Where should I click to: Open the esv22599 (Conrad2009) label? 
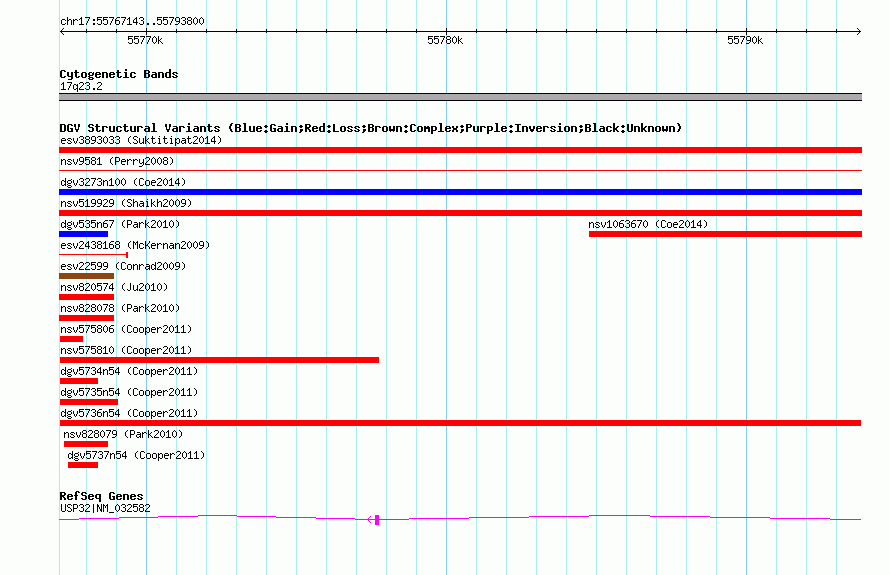pos(123,266)
